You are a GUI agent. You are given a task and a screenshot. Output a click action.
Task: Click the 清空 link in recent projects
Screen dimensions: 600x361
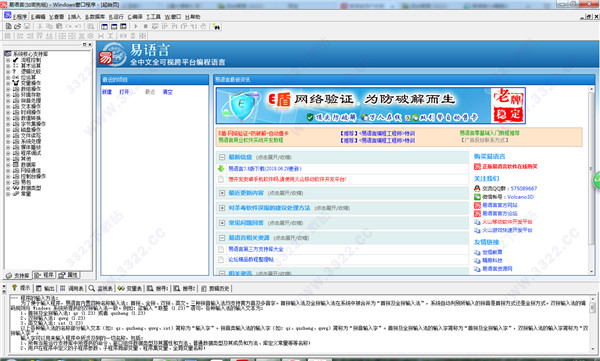pyautogui.click(x=168, y=92)
